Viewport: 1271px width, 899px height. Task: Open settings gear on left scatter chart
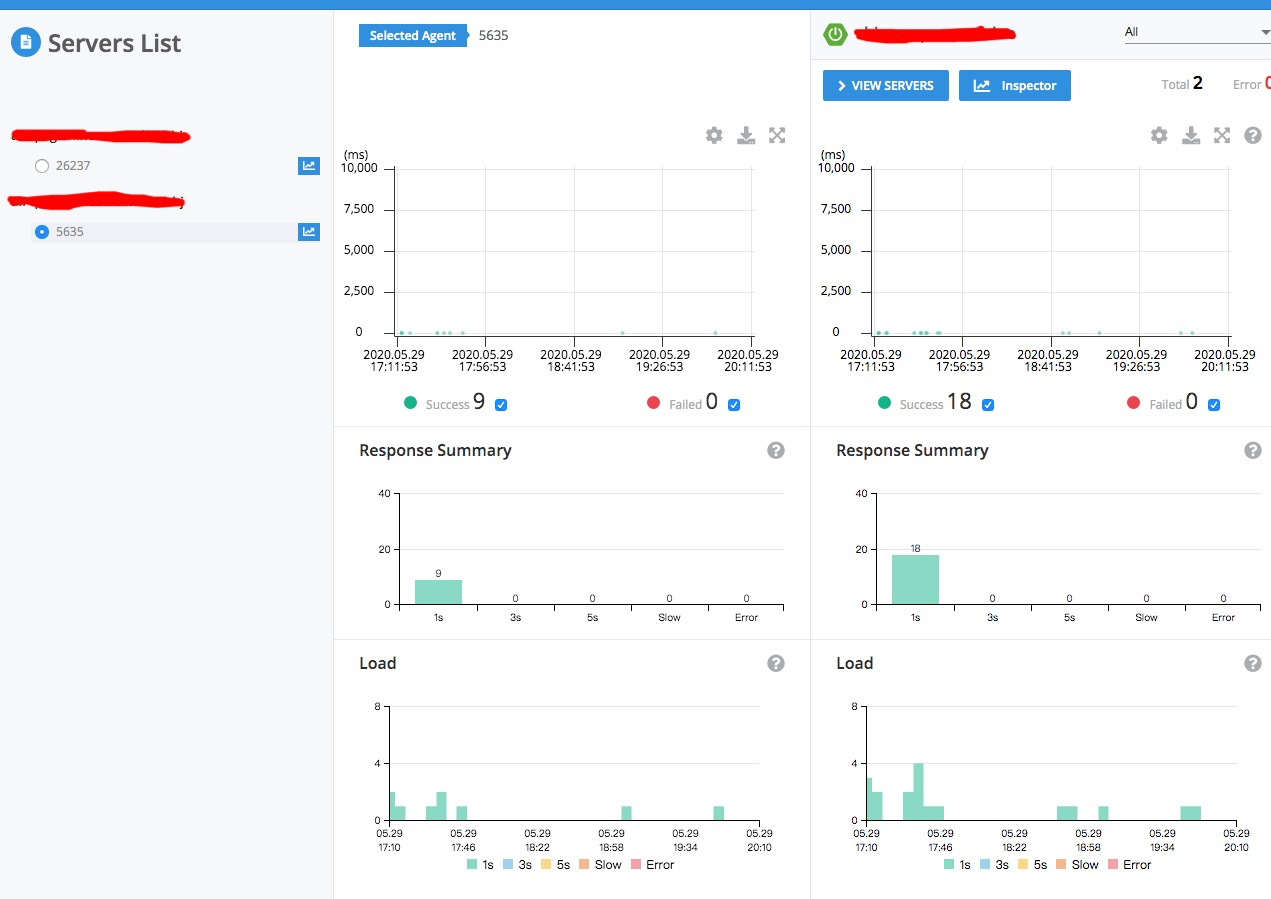coord(714,135)
